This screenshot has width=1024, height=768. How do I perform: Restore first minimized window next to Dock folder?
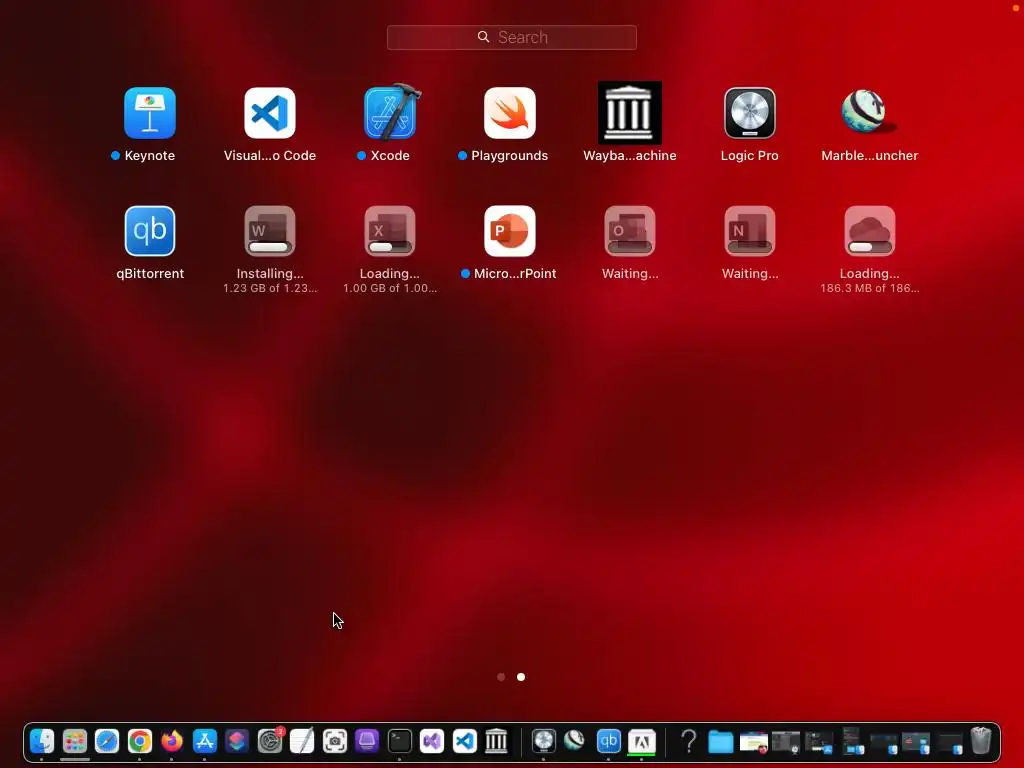pos(754,742)
